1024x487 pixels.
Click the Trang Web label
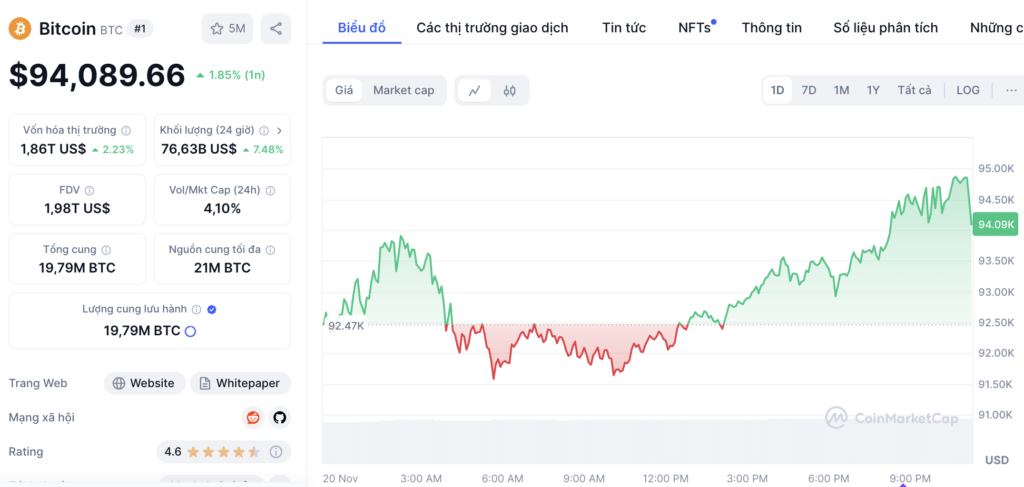pyautogui.click(x=38, y=383)
